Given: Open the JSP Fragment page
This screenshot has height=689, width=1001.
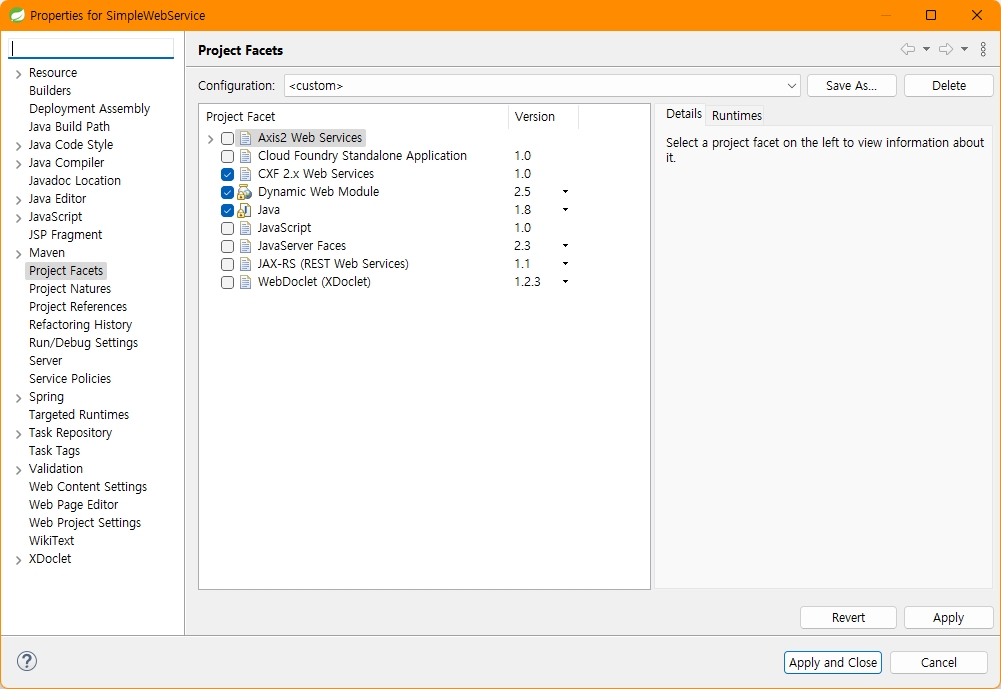Looking at the screenshot, I should (65, 234).
